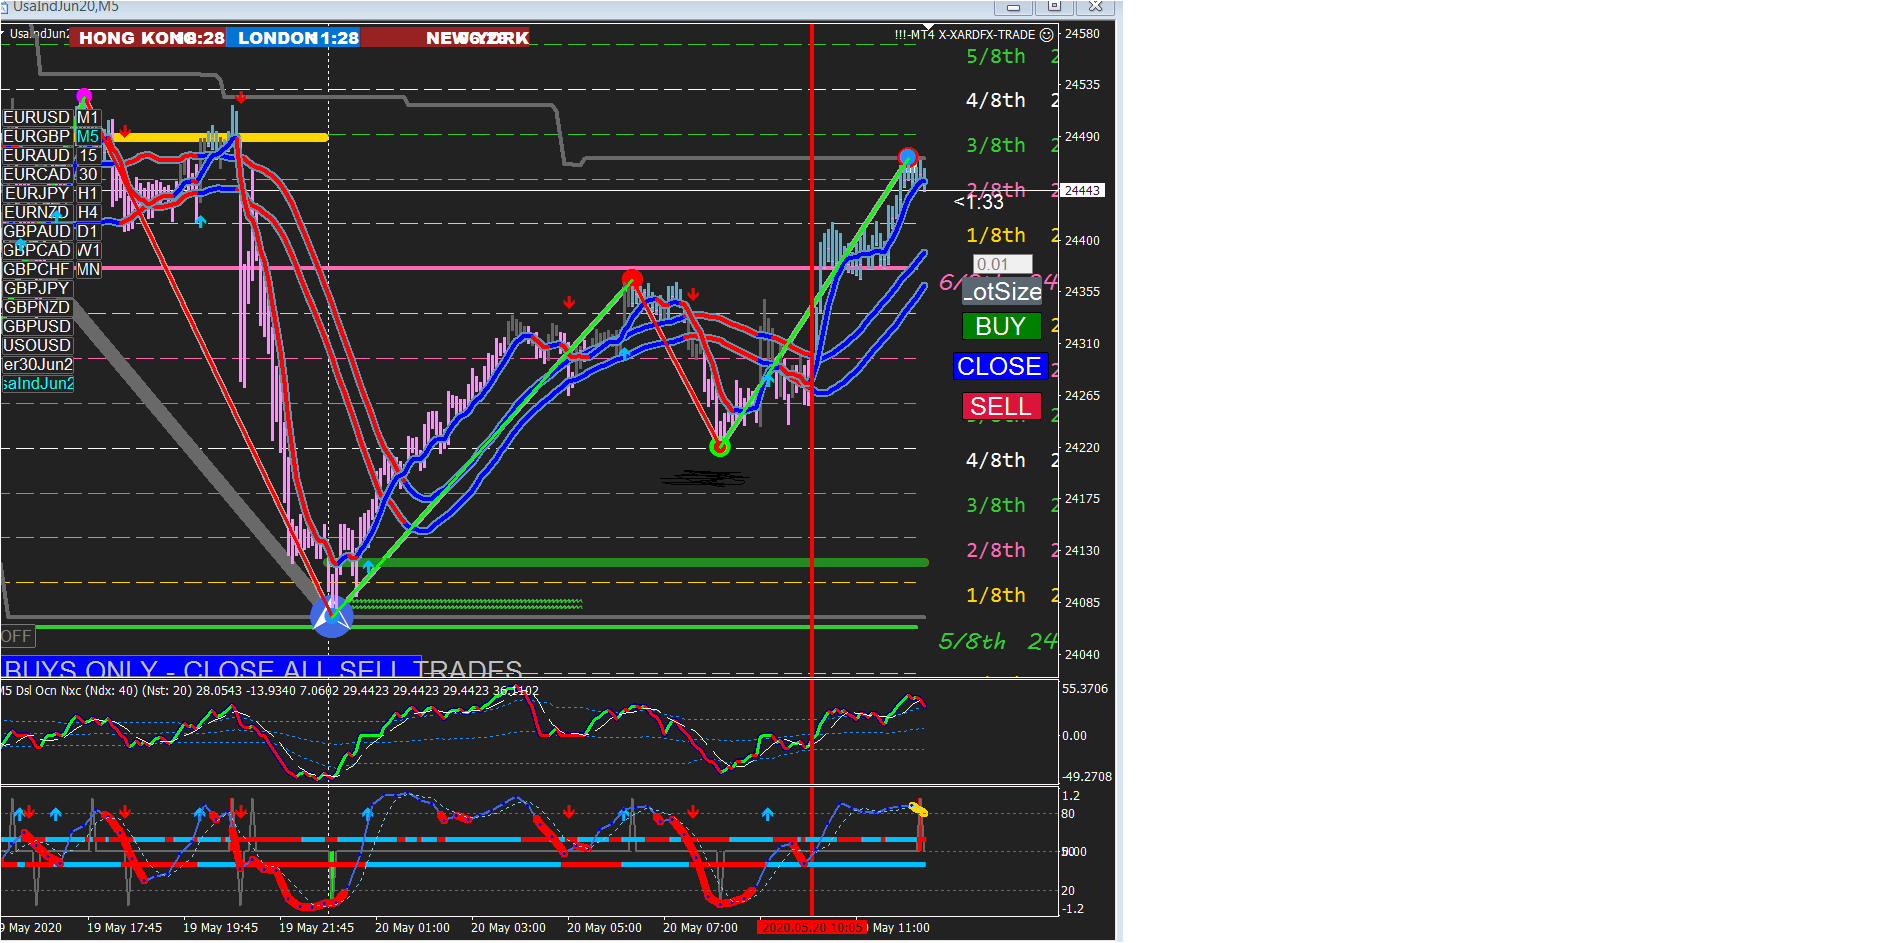The width and height of the screenshot is (1895, 943).
Task: Click the 19 May 21:45 time label
Action: tap(316, 927)
